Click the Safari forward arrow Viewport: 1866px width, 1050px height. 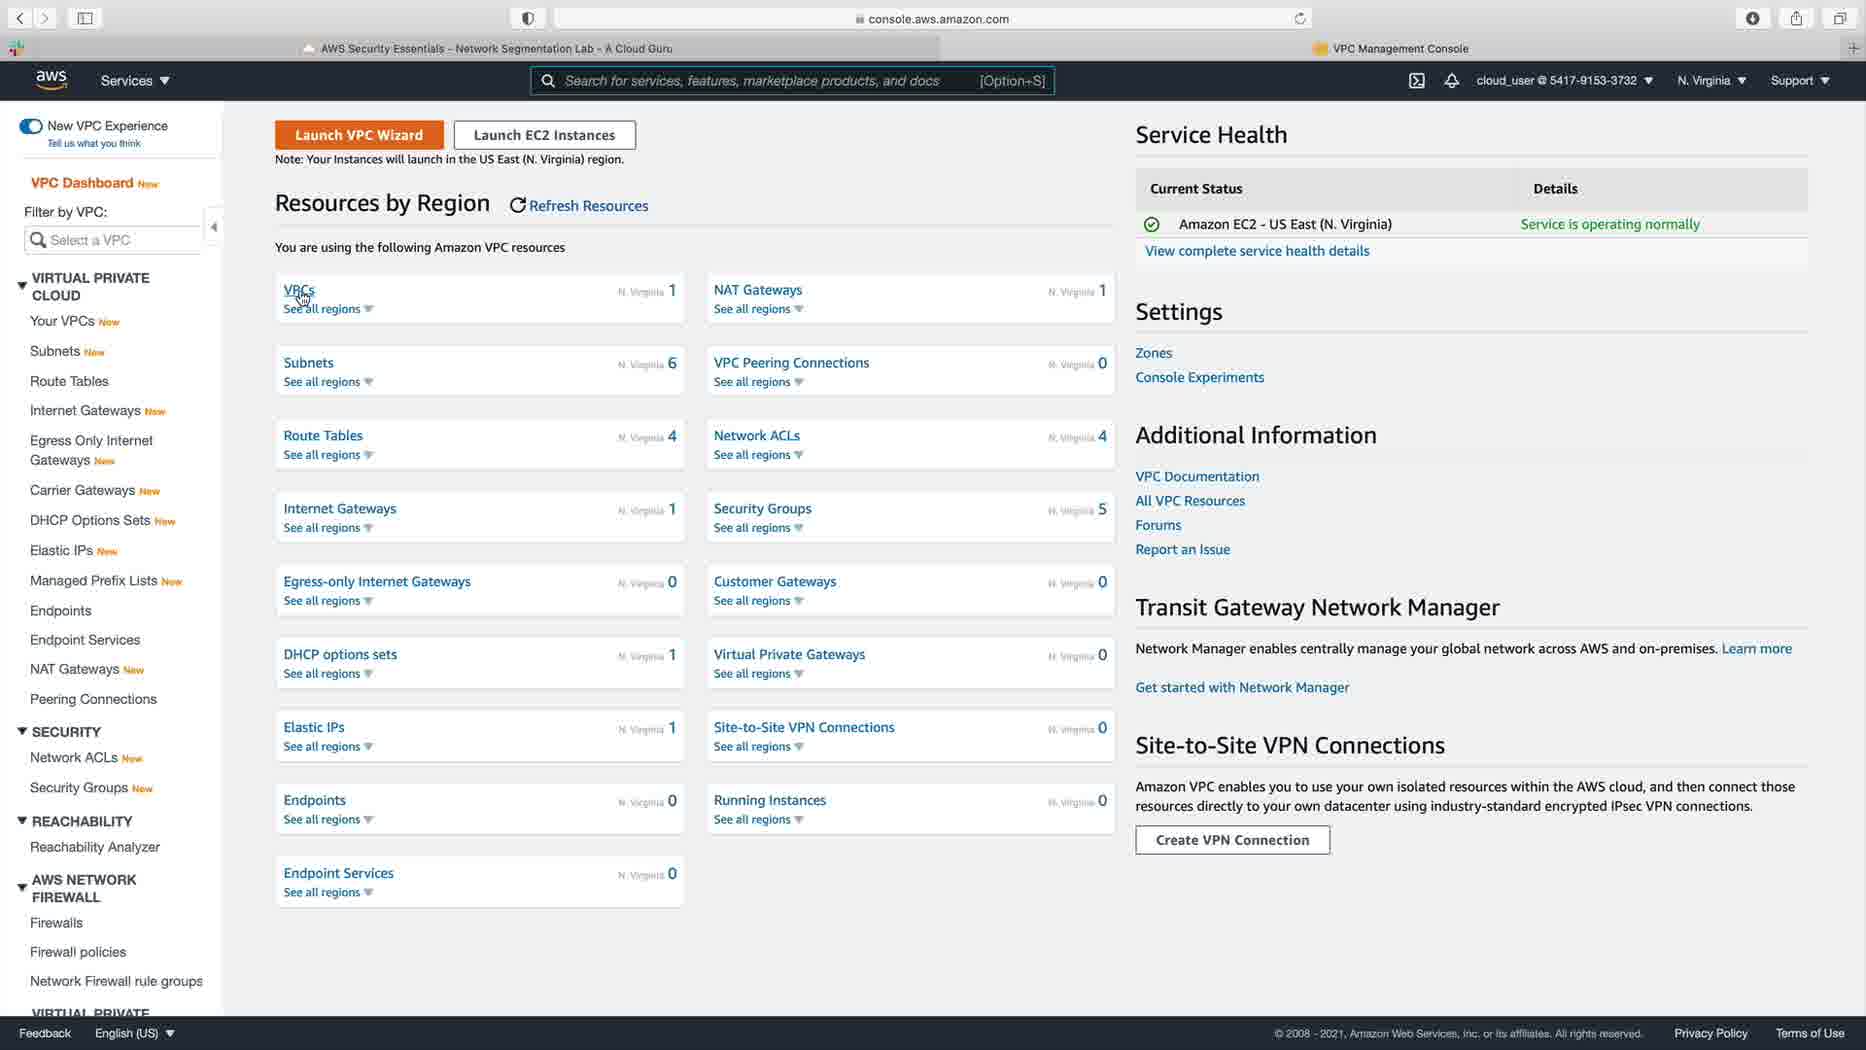tap(45, 18)
